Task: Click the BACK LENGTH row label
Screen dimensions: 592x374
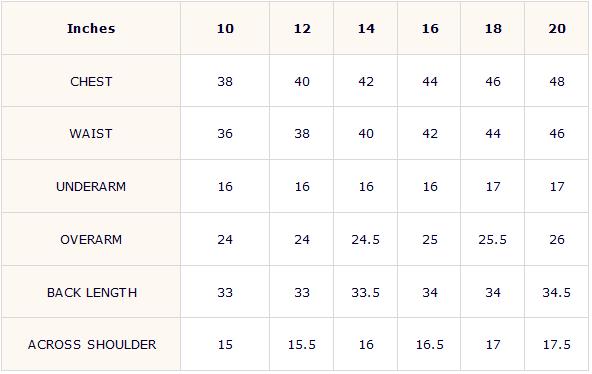Action: pos(92,292)
